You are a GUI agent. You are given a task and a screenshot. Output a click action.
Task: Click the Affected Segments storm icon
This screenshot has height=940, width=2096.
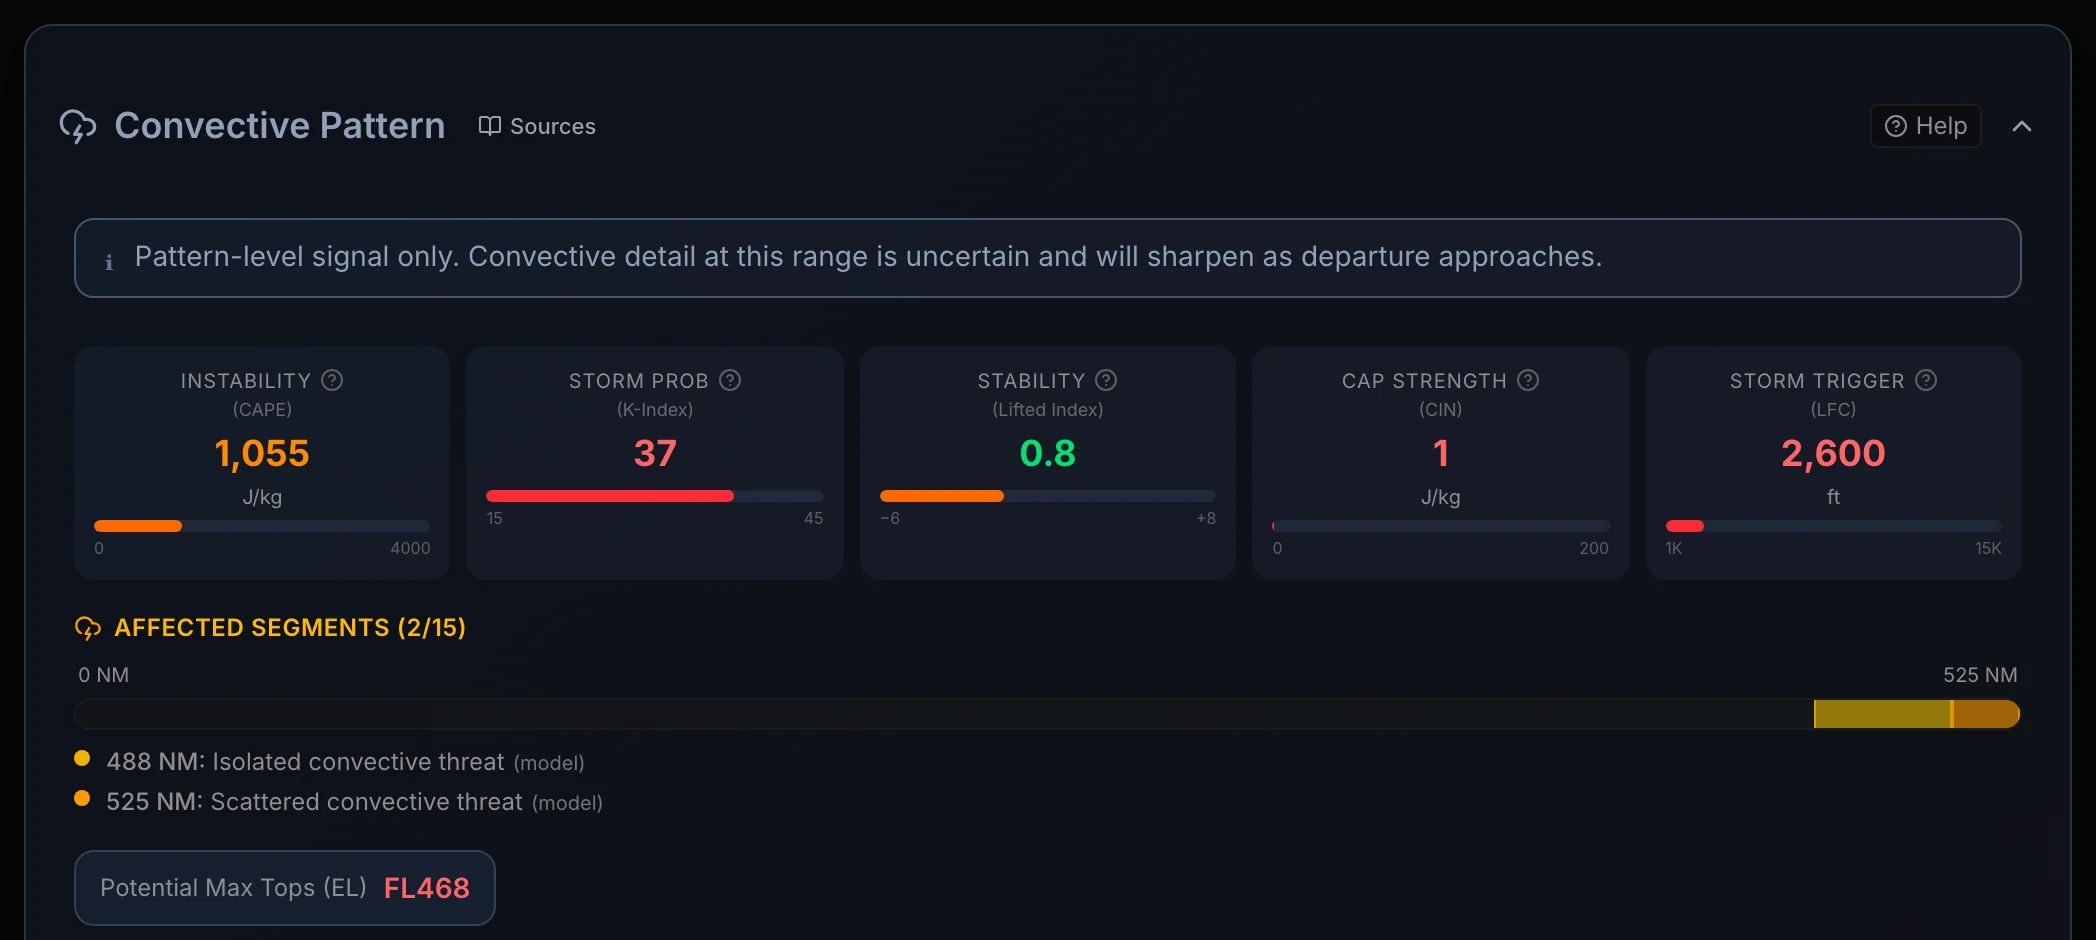coord(88,628)
